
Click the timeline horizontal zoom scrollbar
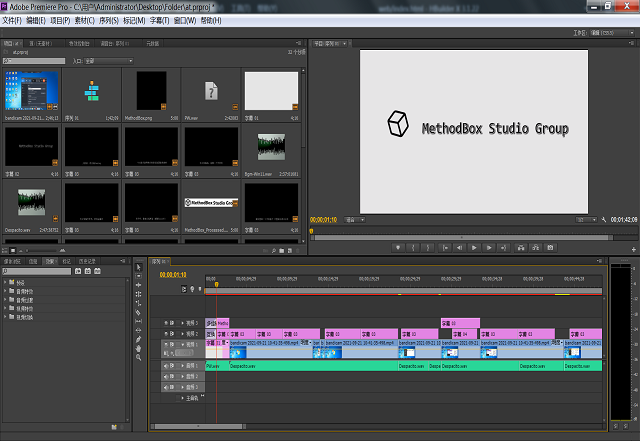point(198,427)
